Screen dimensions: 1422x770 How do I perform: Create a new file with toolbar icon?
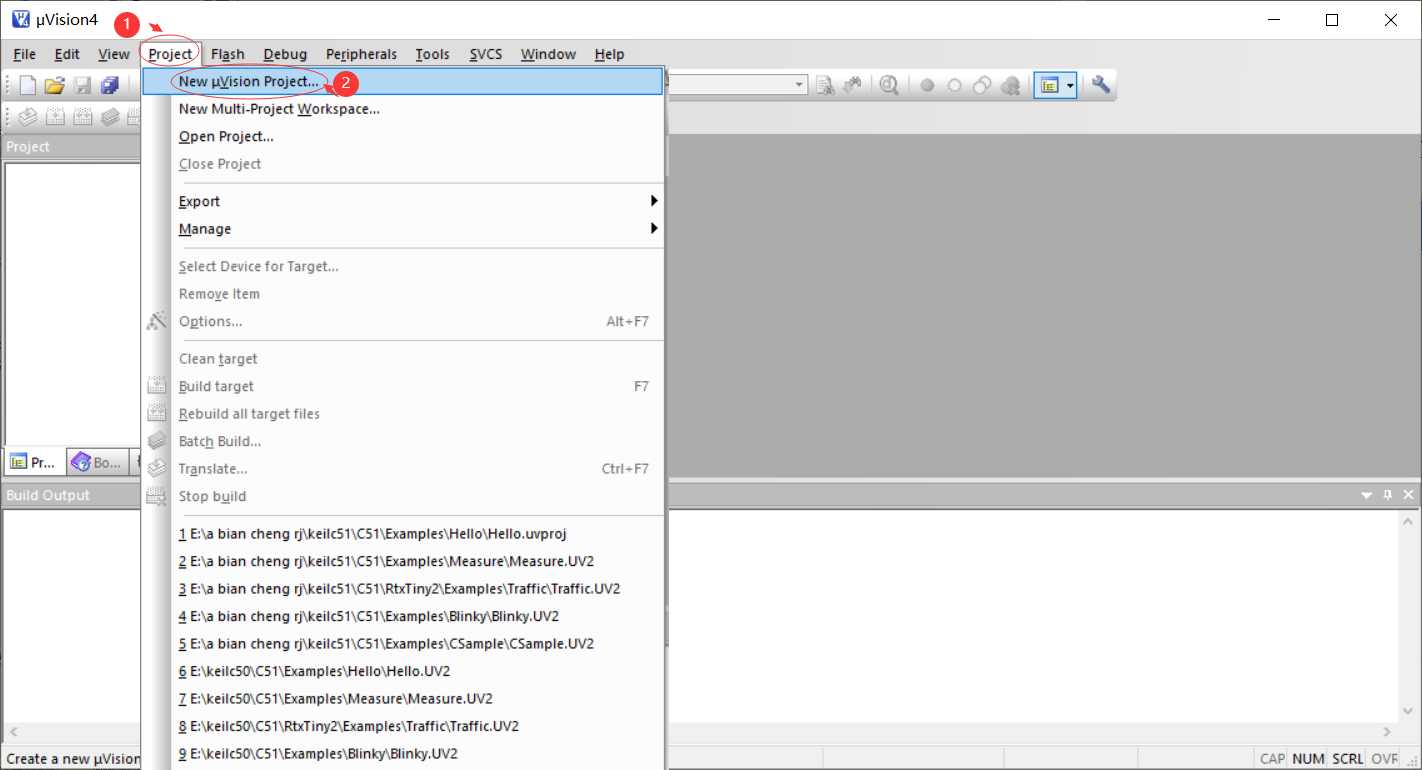coord(28,86)
